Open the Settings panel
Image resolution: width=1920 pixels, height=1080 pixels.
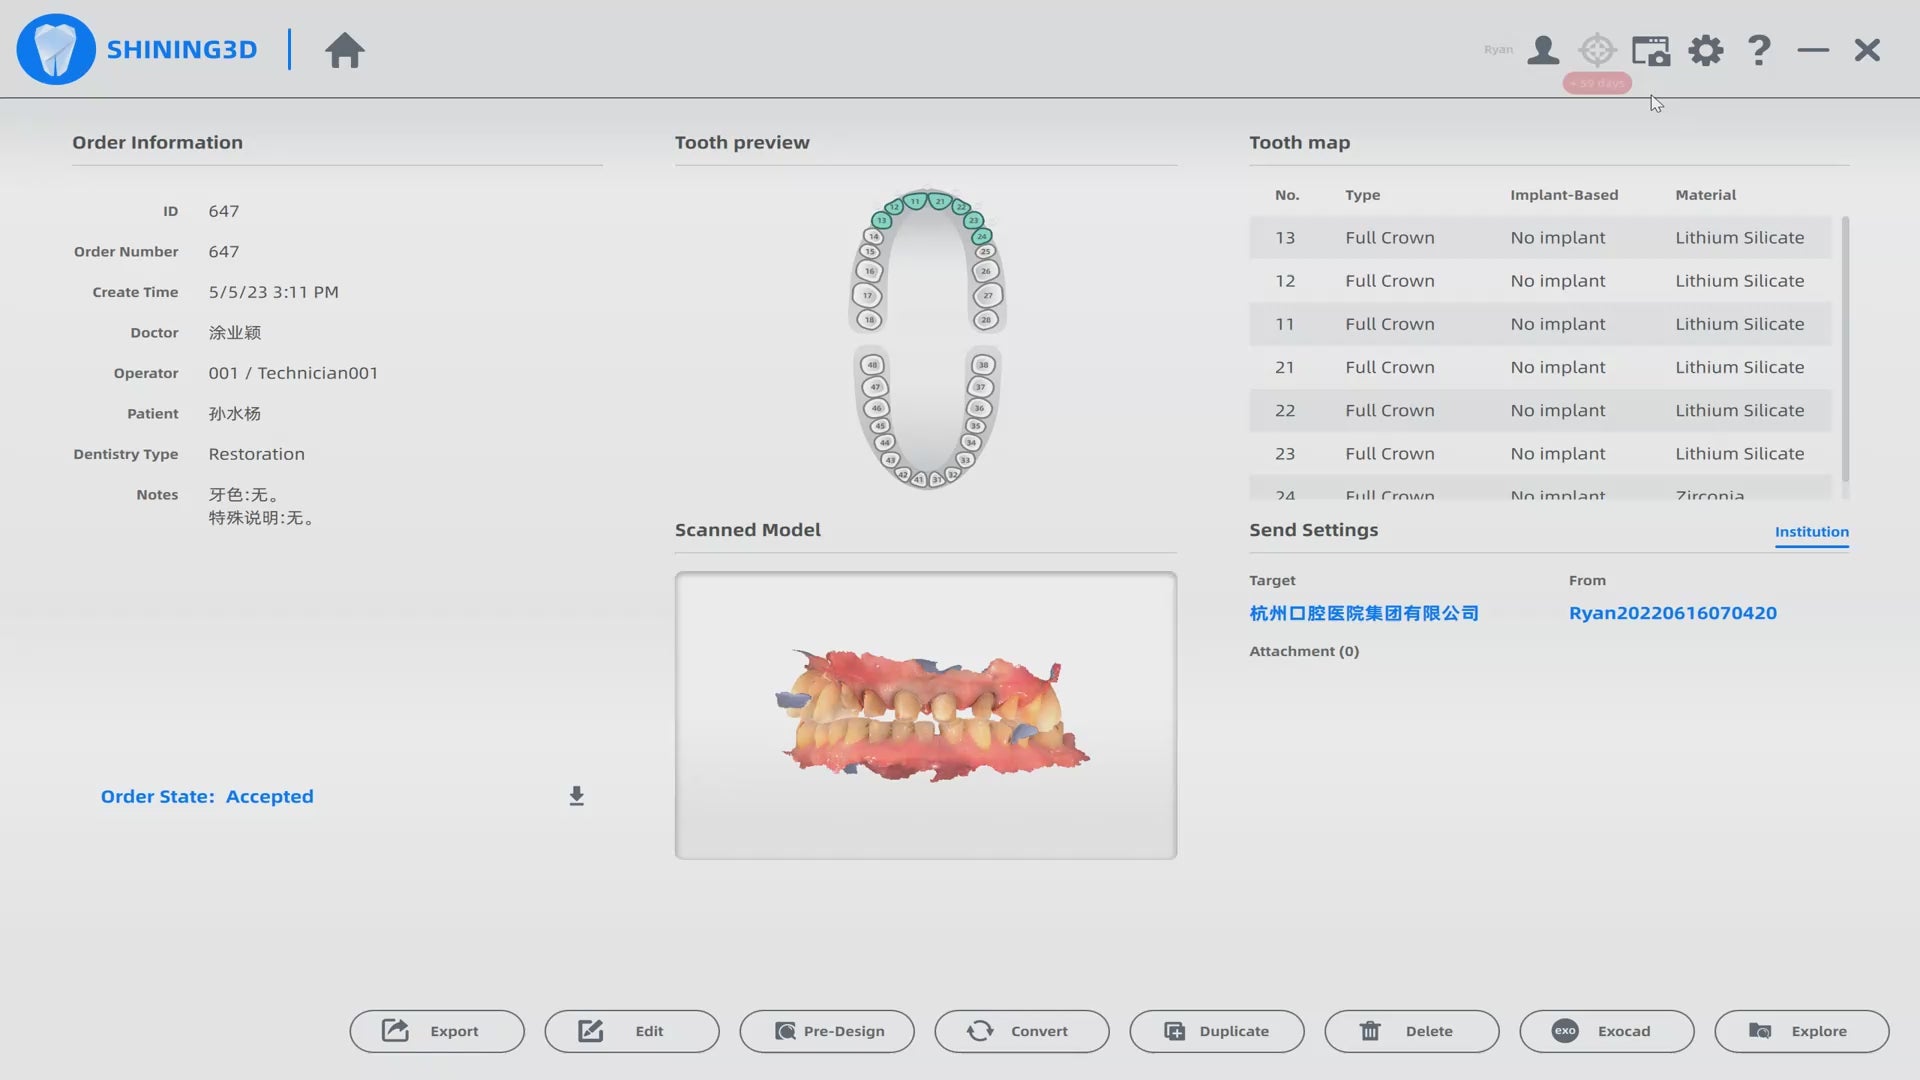(x=1706, y=49)
